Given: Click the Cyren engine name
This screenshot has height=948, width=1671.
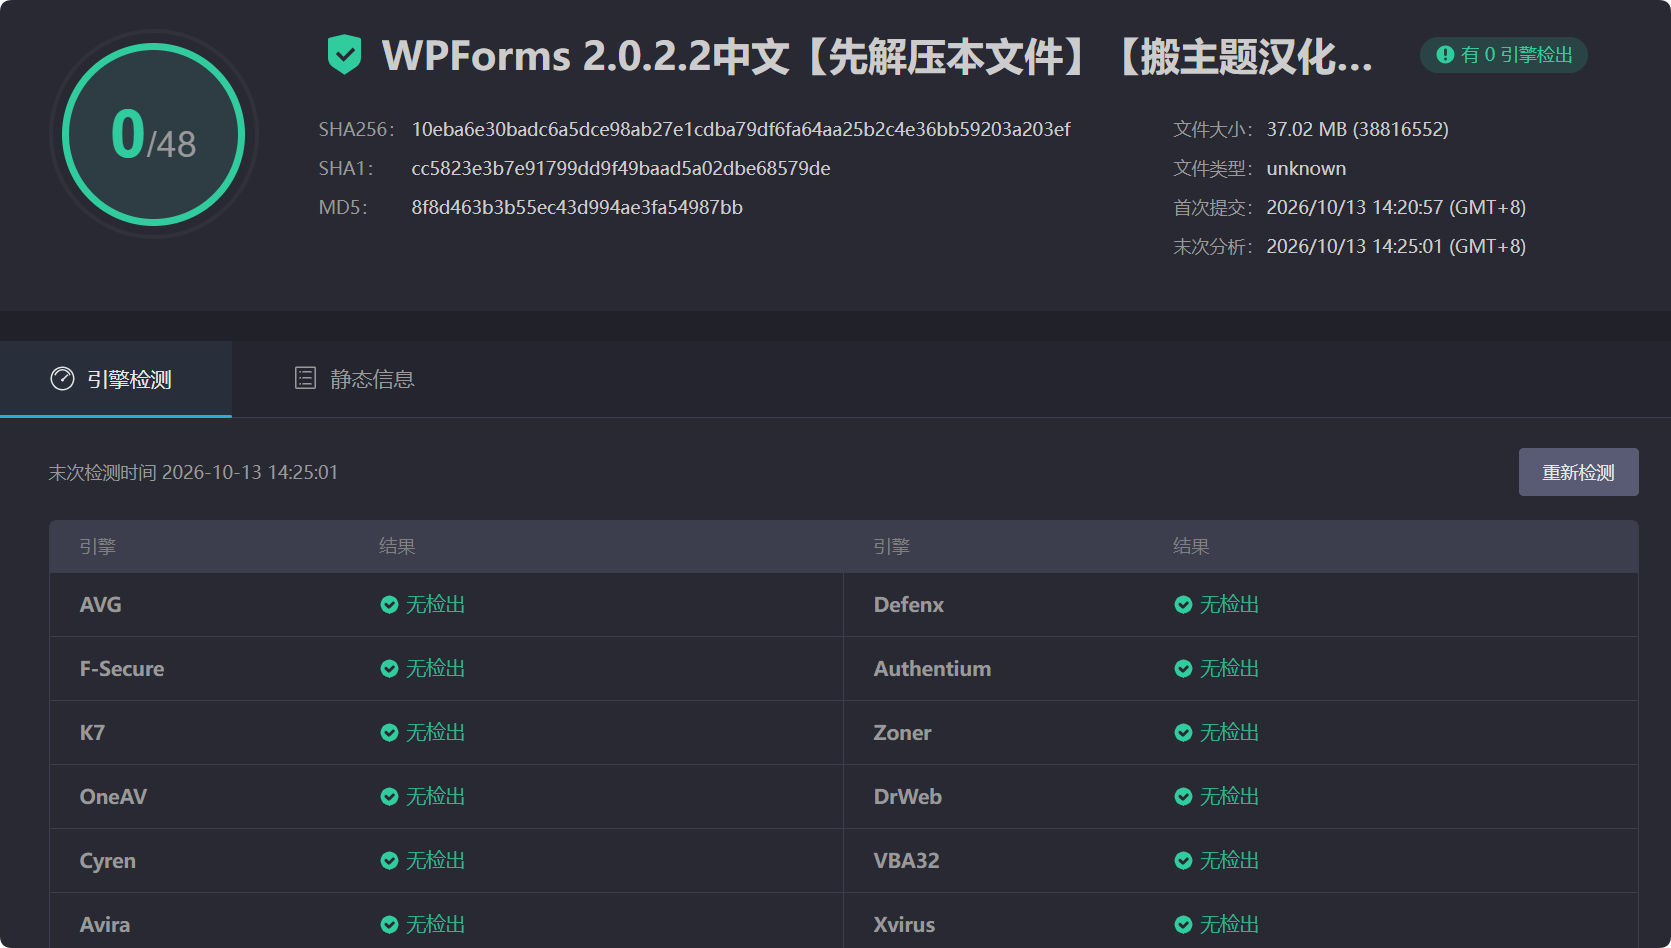Looking at the screenshot, I should [x=108, y=861].
